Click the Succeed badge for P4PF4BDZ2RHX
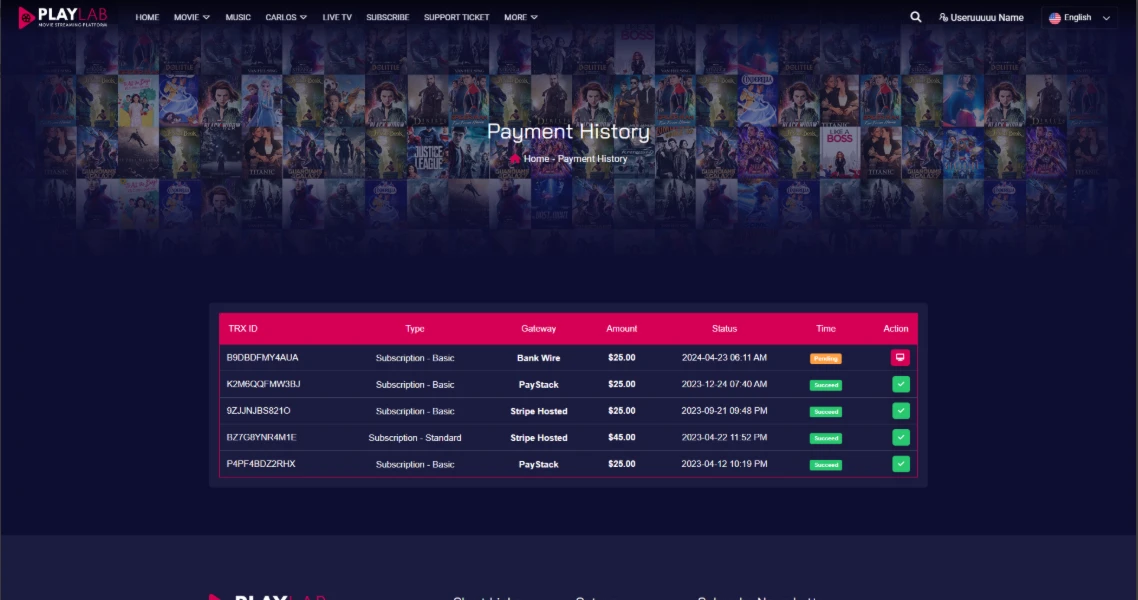 click(826, 464)
